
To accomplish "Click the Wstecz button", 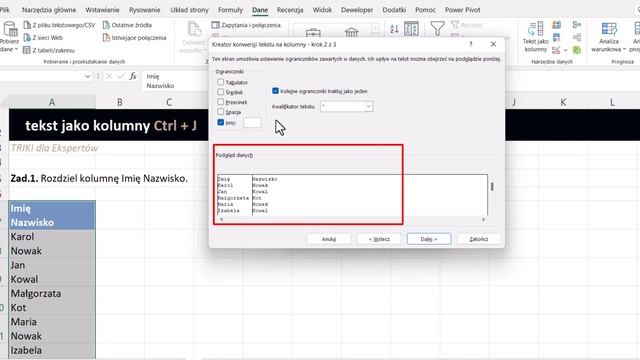I will coord(379,239).
